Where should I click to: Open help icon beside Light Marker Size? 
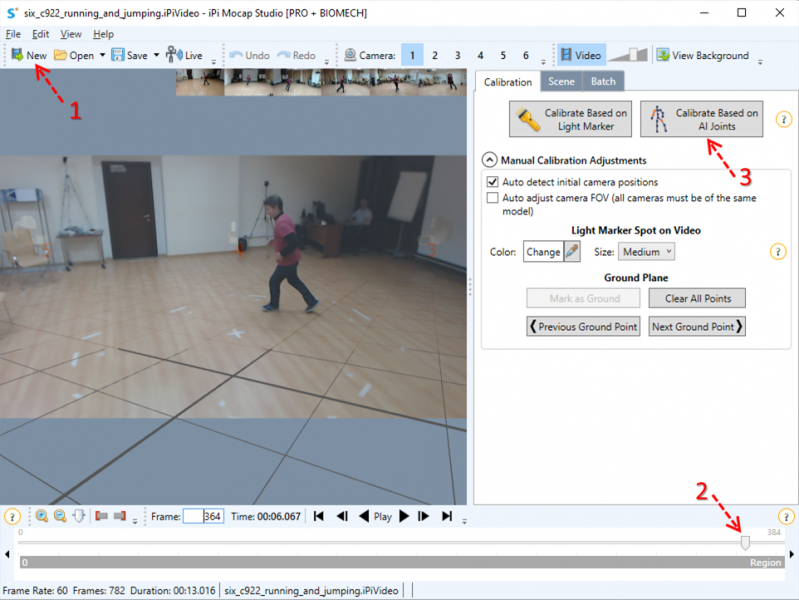778,252
